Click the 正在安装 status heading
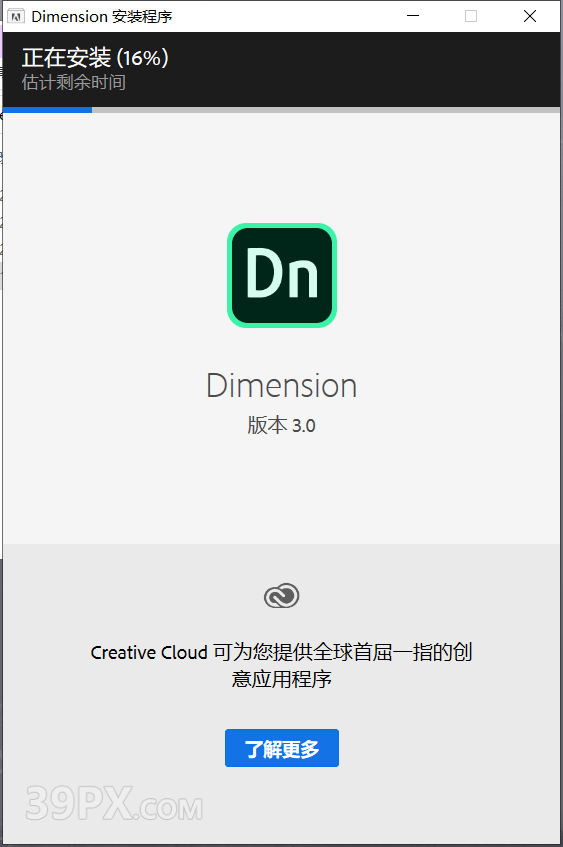Image resolution: width=563 pixels, height=847 pixels. 66,58
